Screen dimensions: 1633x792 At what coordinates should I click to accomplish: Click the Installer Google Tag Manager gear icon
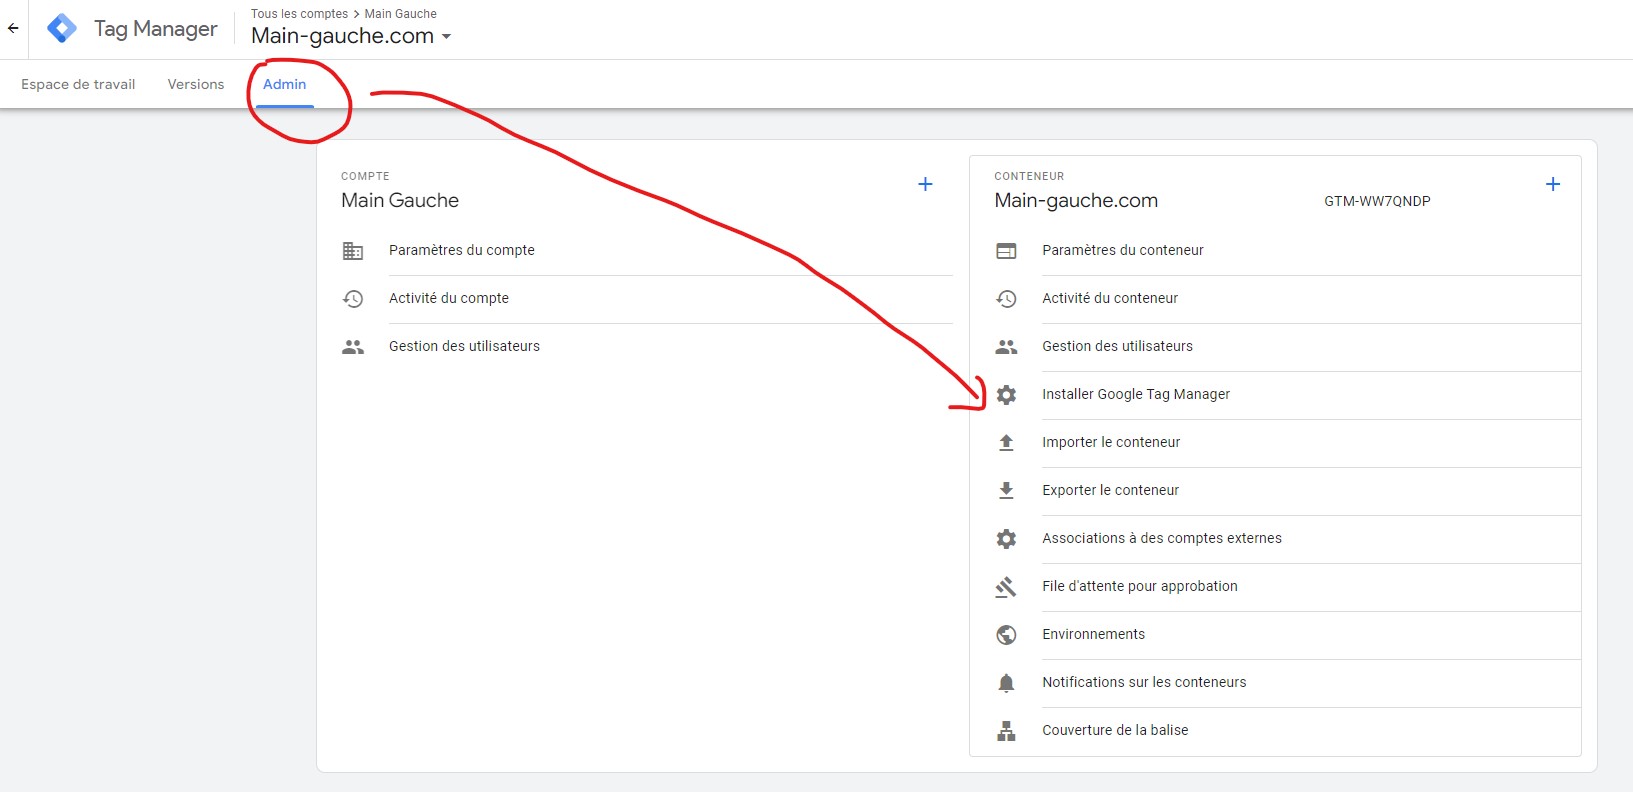1006,395
